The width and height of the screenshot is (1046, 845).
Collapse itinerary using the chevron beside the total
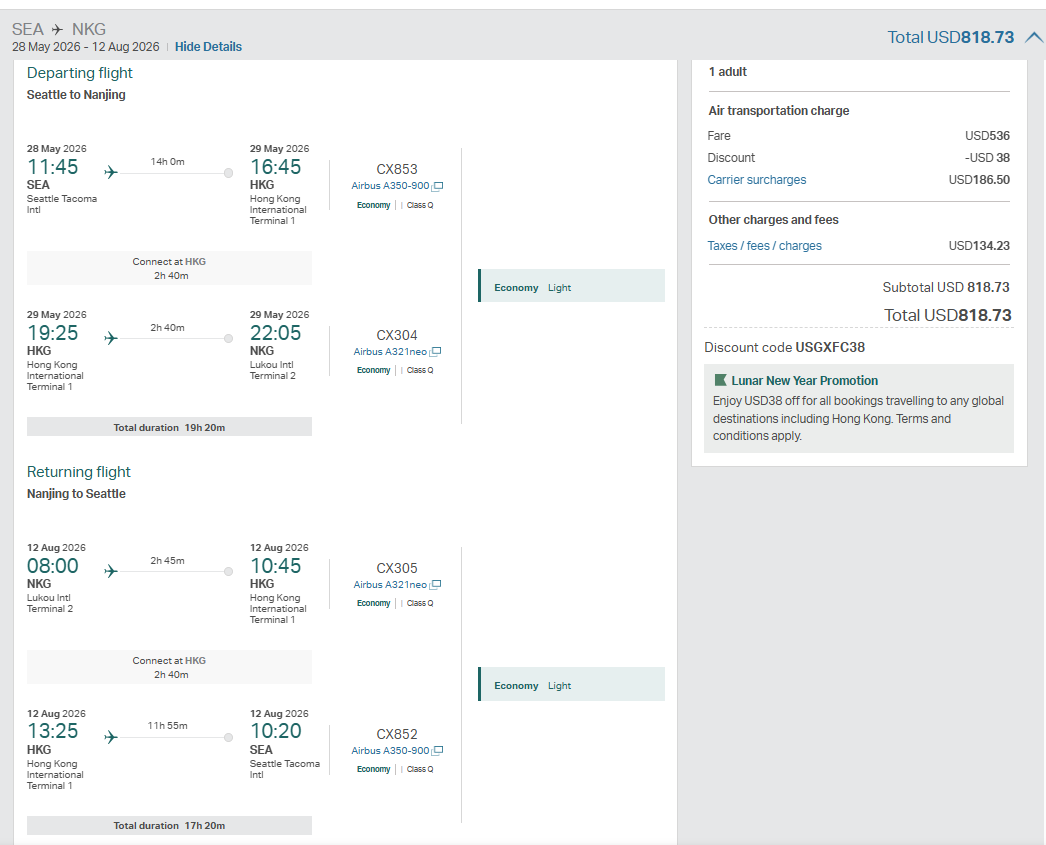click(1034, 38)
